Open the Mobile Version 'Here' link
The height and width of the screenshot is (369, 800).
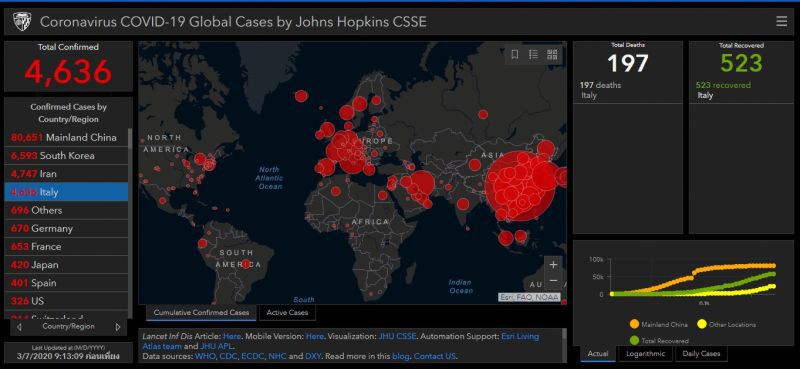point(314,336)
